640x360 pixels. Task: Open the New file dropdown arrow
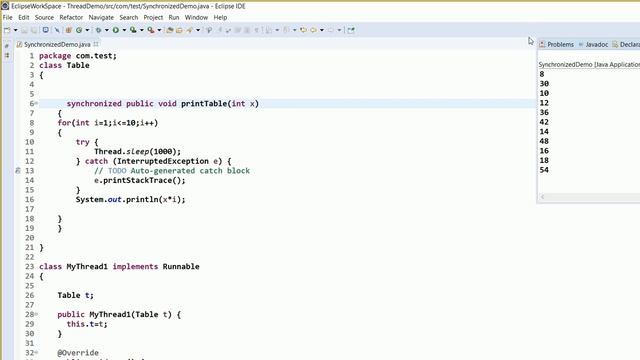point(16,30)
